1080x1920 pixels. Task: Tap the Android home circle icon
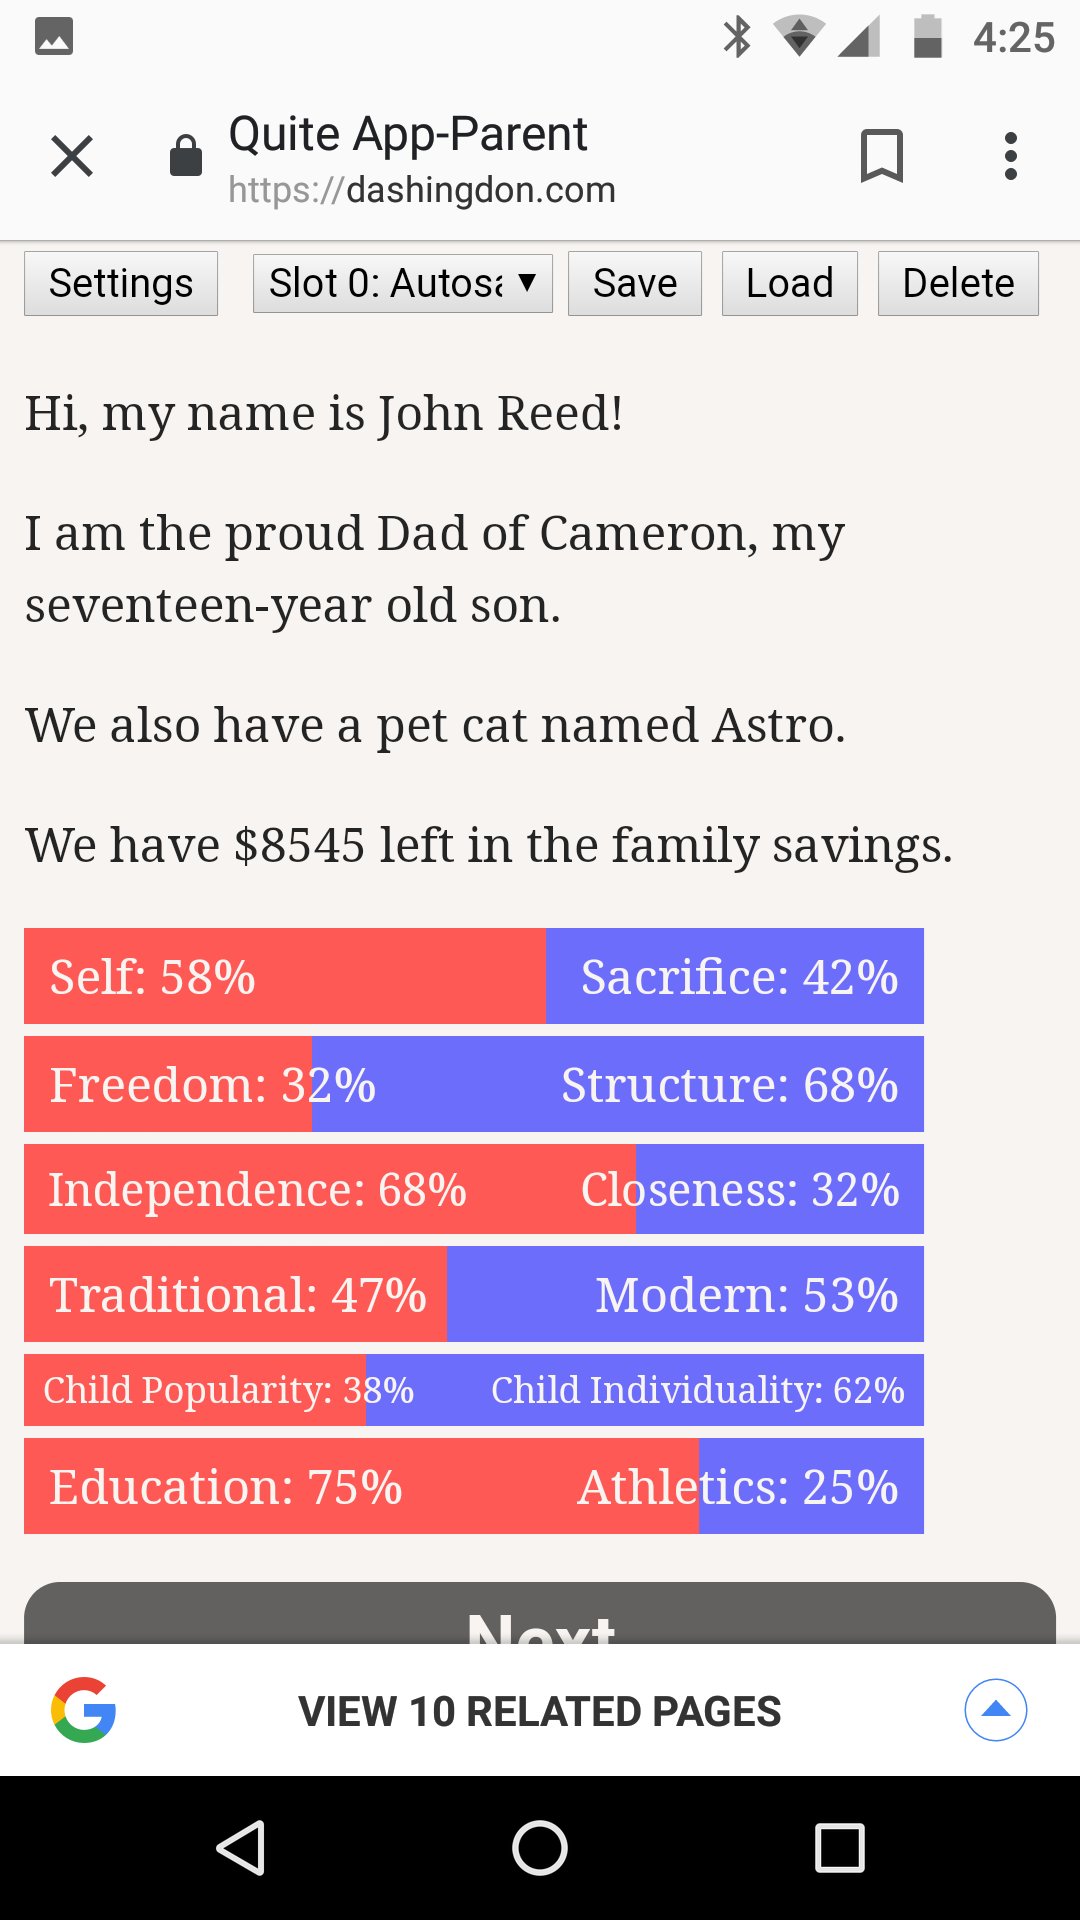pyautogui.click(x=540, y=1847)
